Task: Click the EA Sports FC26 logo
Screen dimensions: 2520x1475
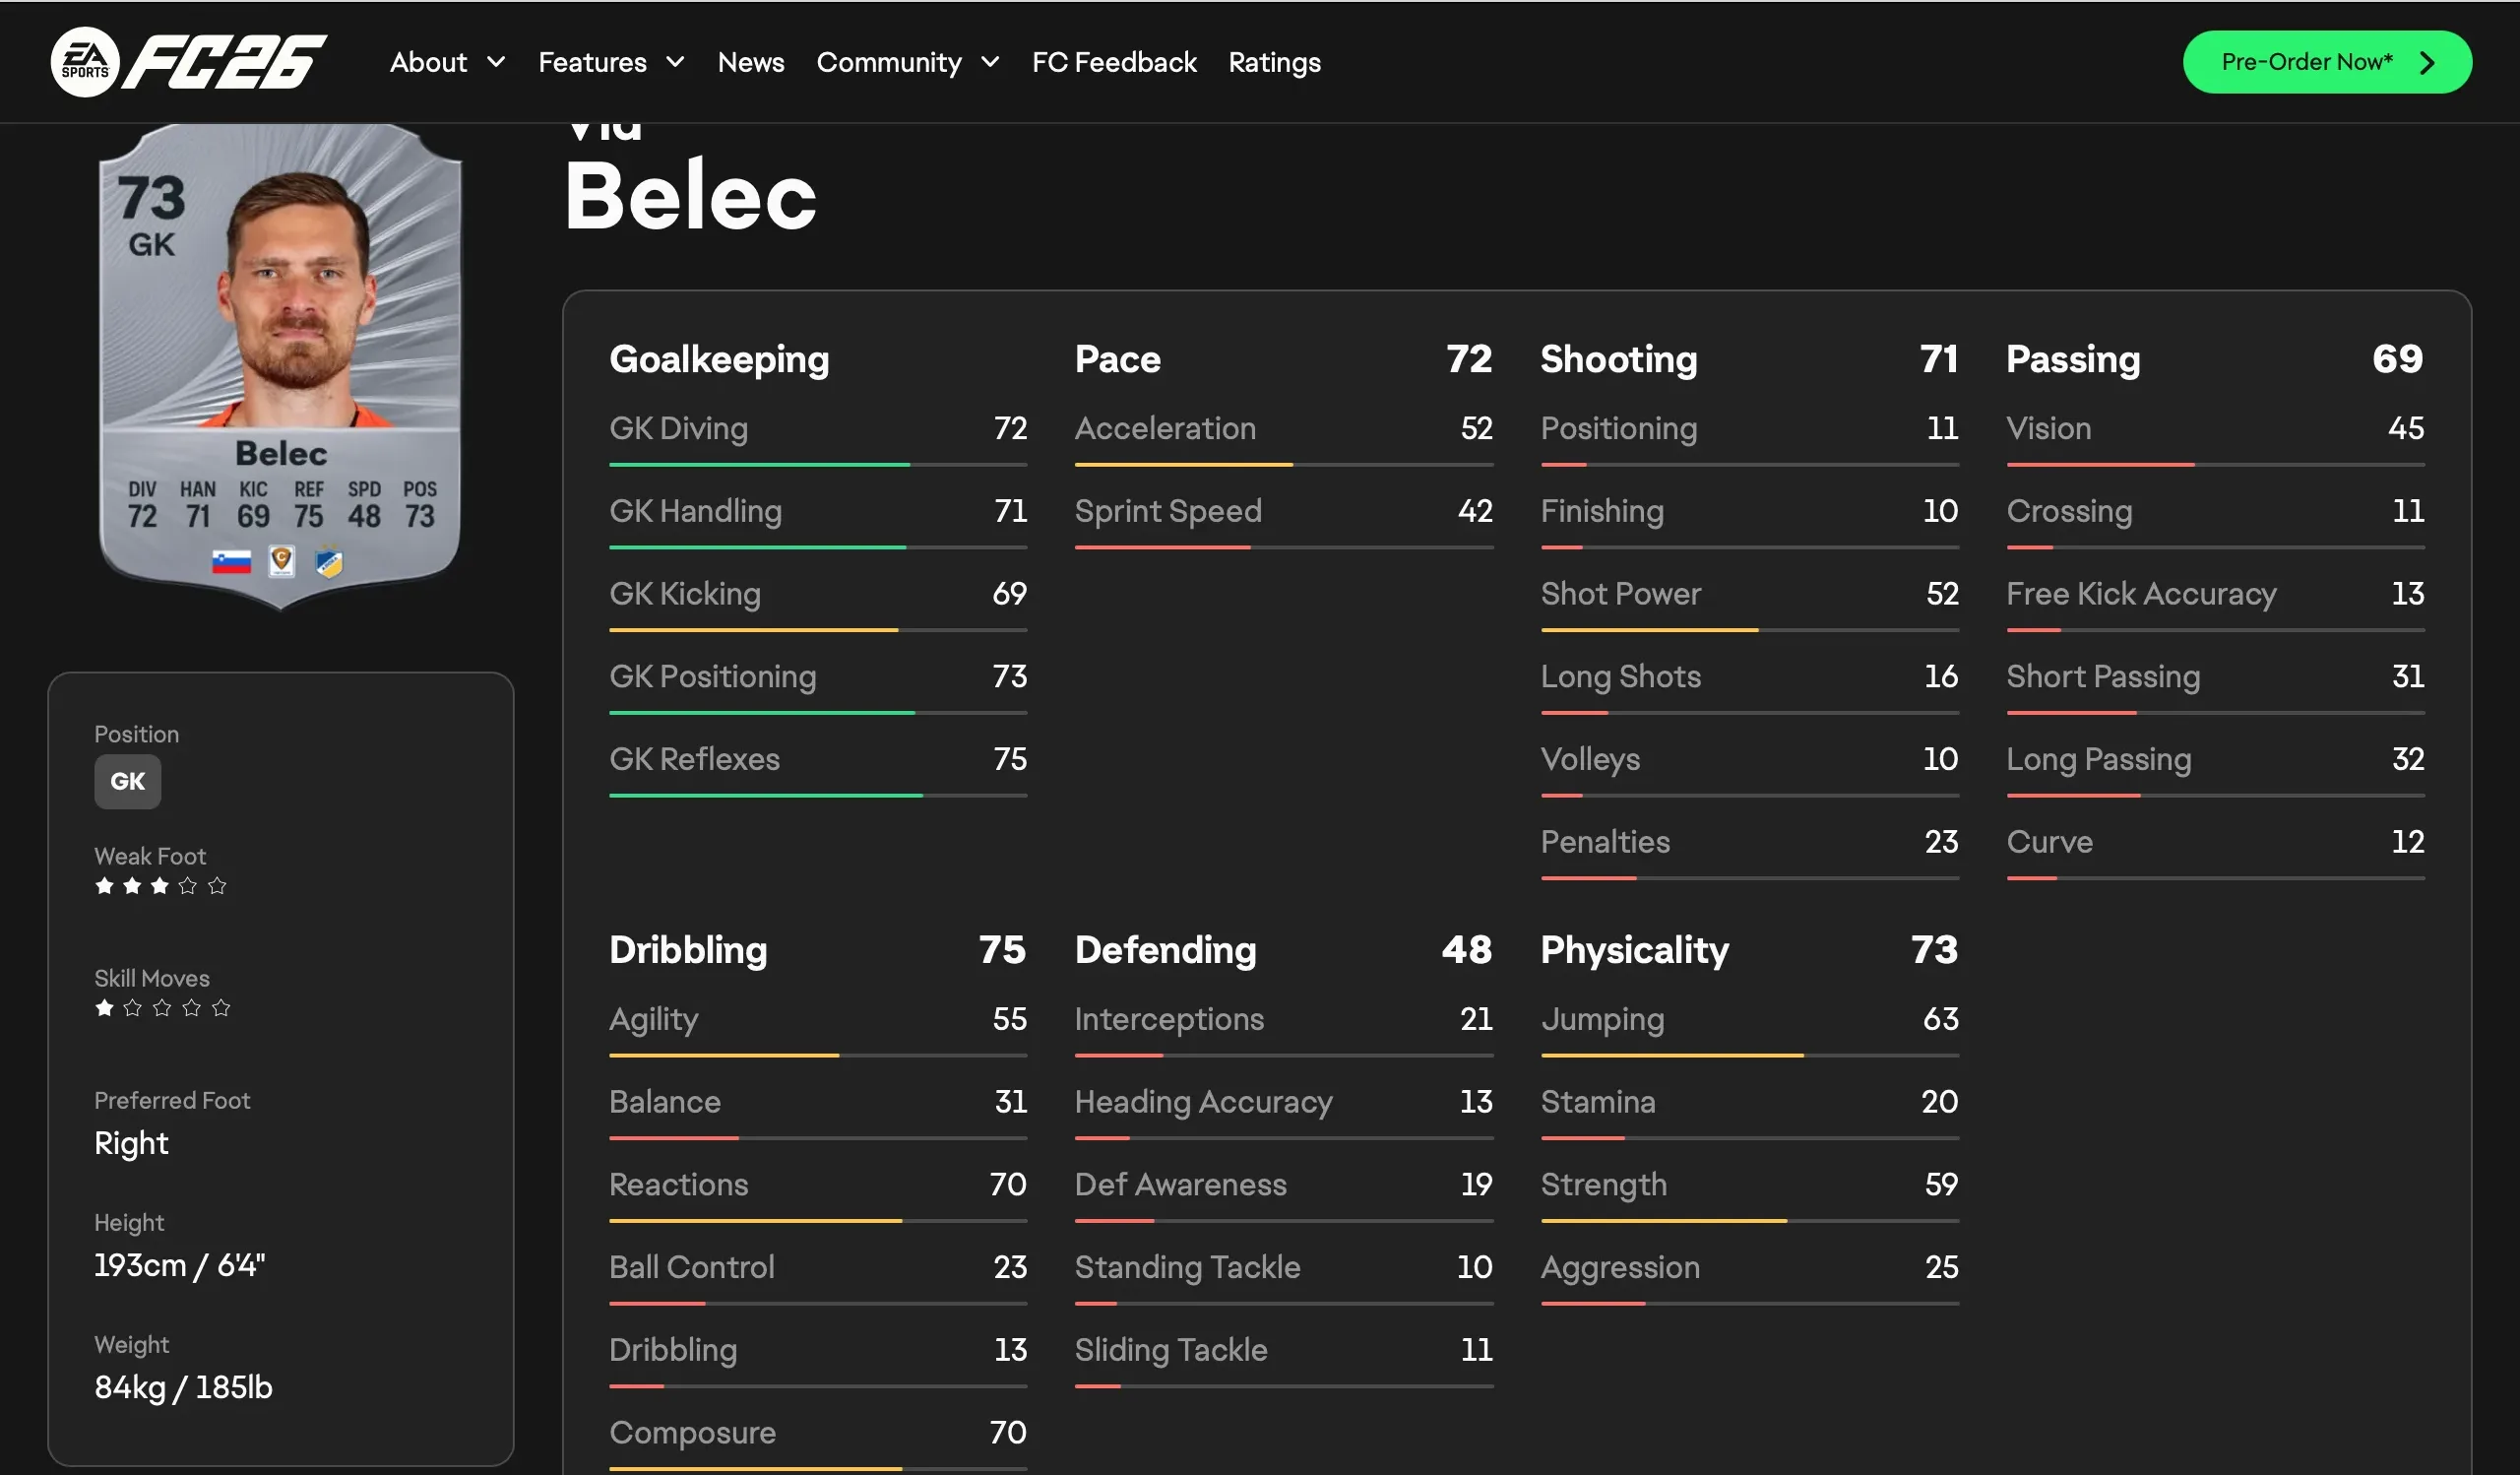Action: pyautogui.click(x=188, y=62)
